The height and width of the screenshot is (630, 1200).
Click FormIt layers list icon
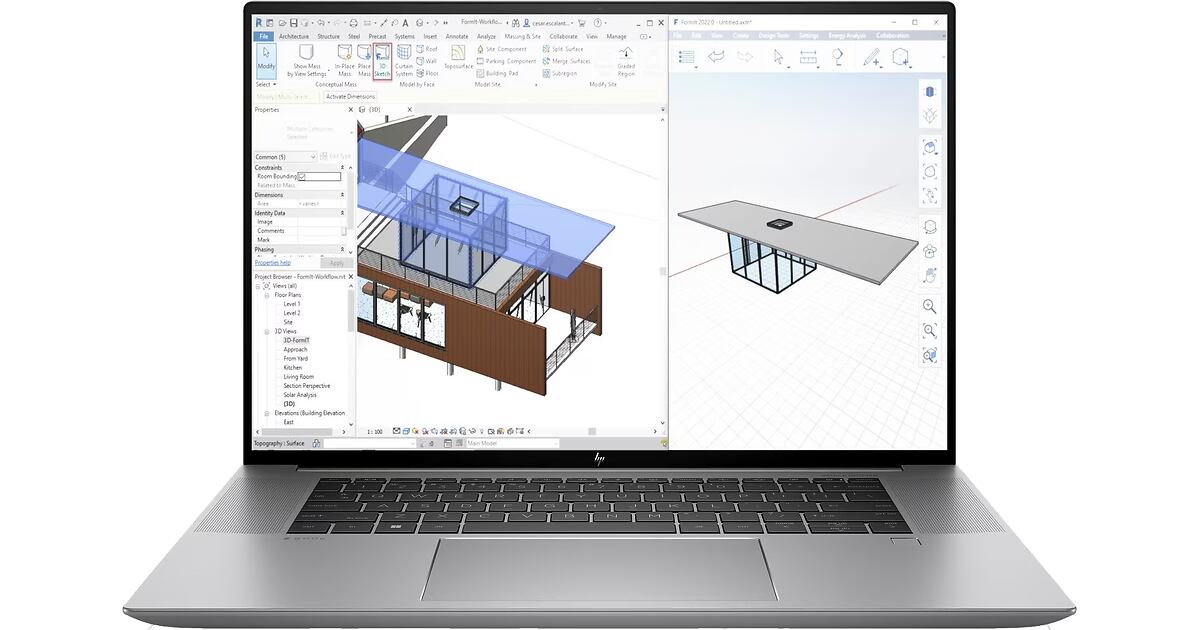pyautogui.click(x=687, y=57)
